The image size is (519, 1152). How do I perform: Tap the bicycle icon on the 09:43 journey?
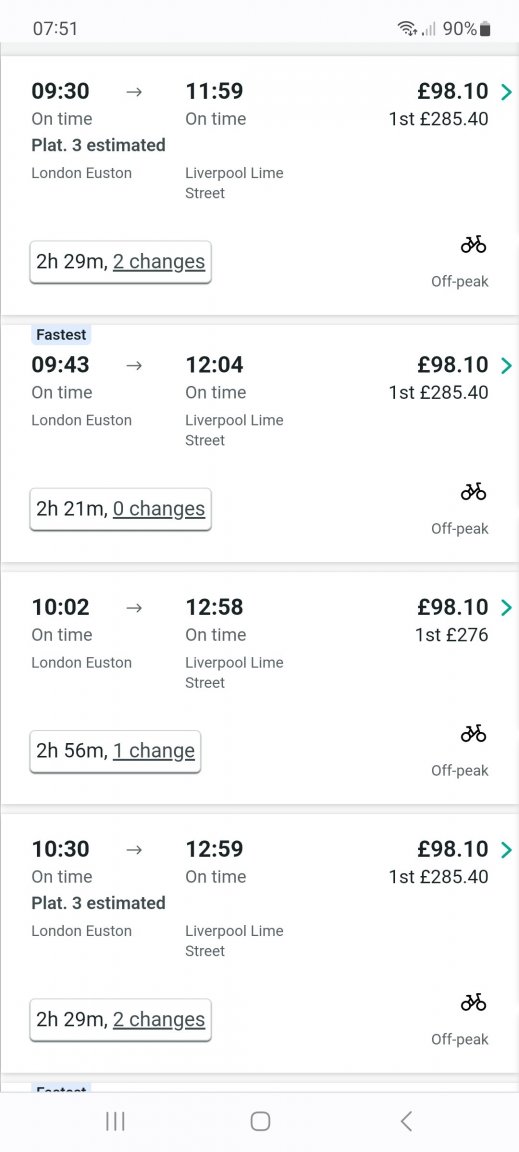[473, 492]
